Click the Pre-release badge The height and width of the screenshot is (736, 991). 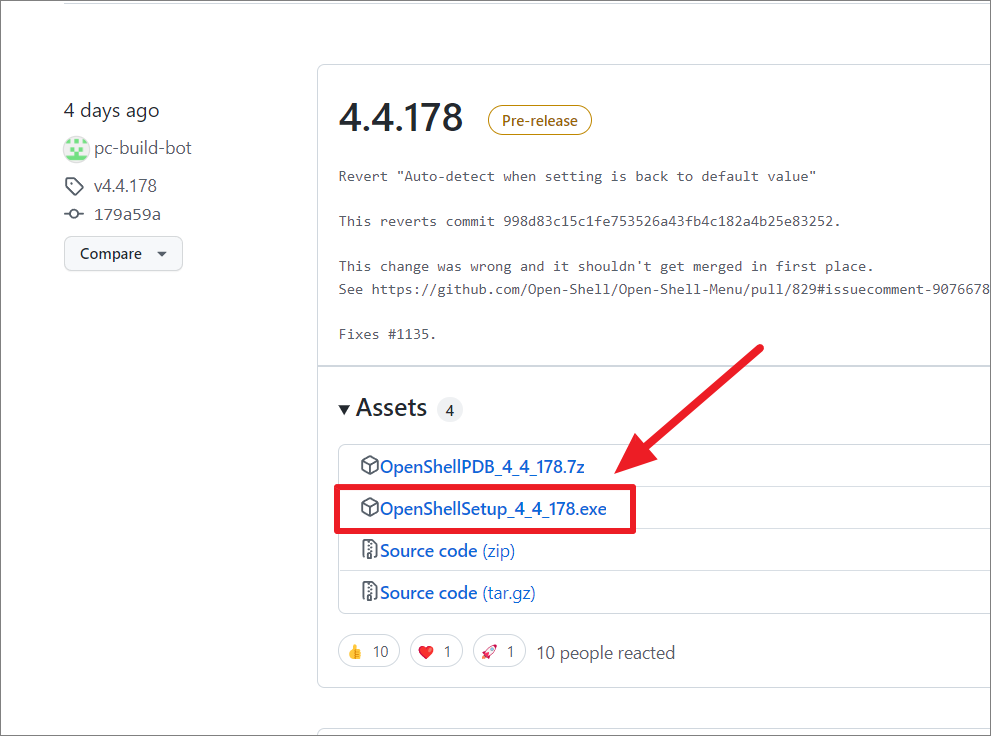540,120
